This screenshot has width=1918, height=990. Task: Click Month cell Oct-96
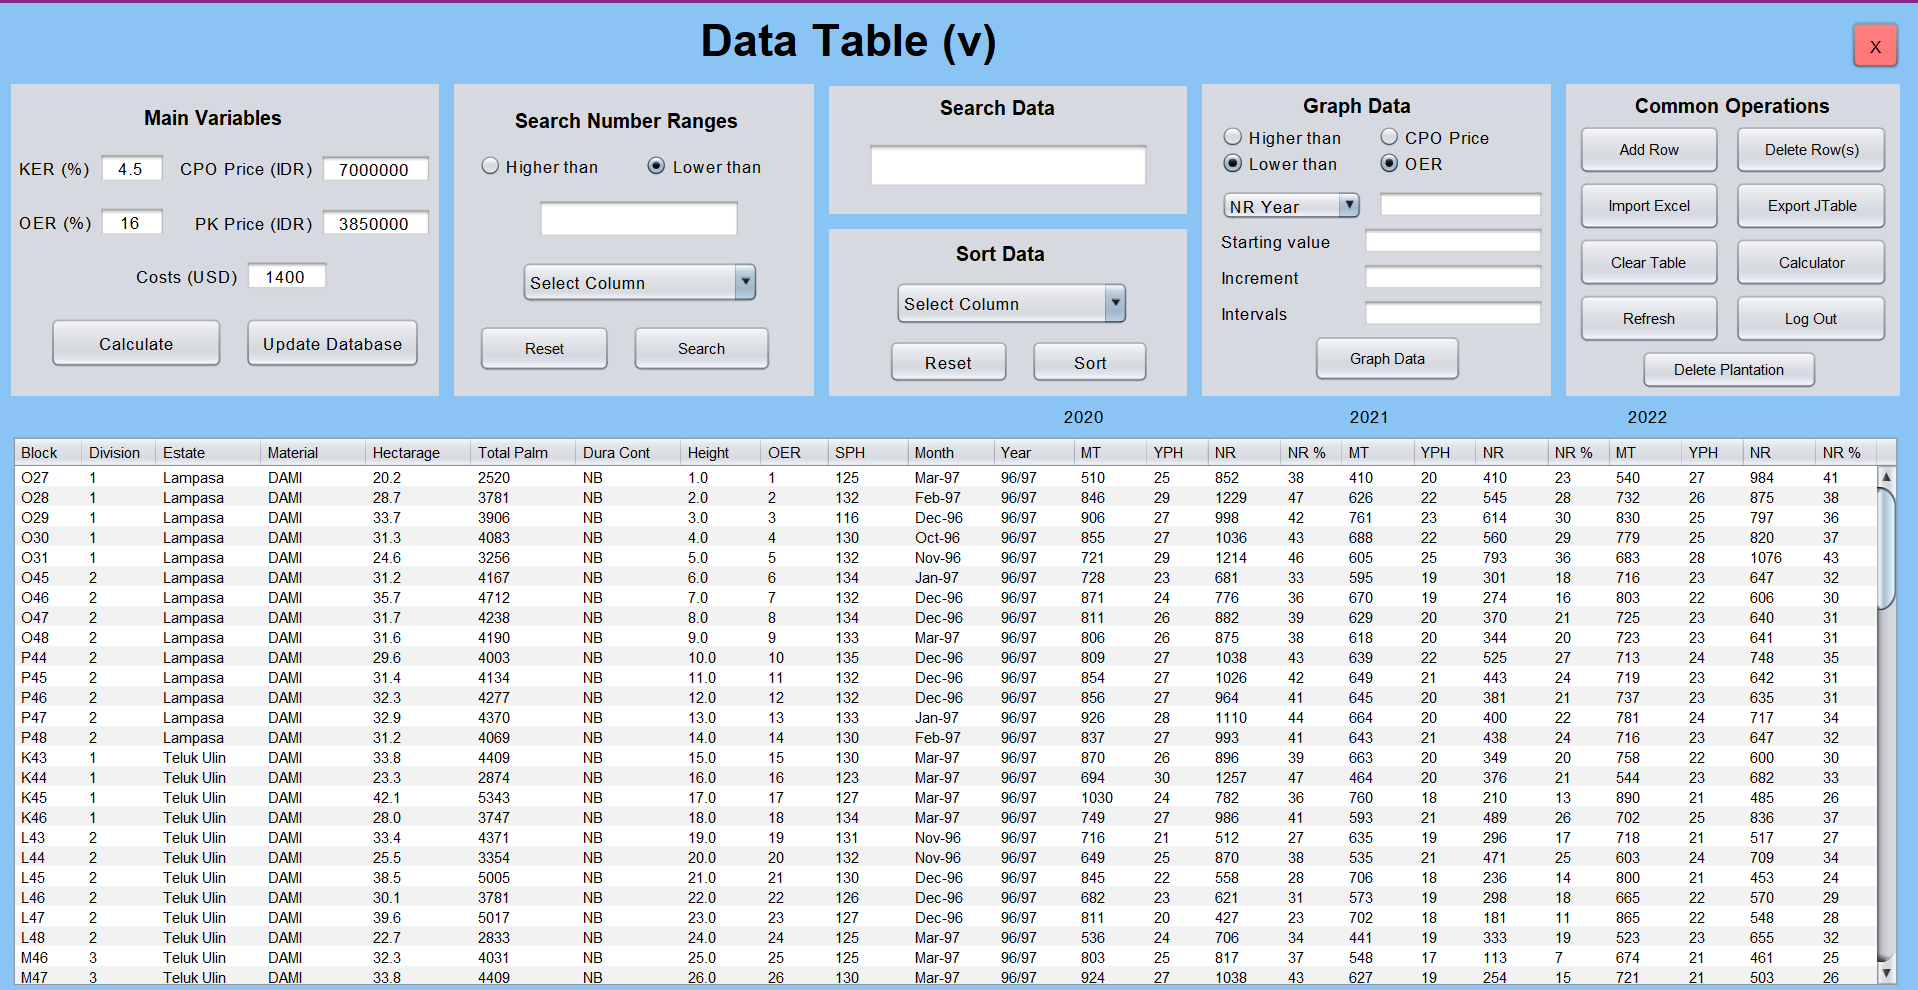950,537
